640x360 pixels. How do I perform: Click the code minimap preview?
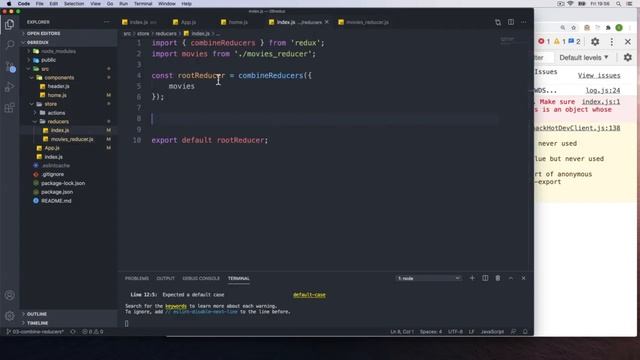pyautogui.click(x=507, y=41)
